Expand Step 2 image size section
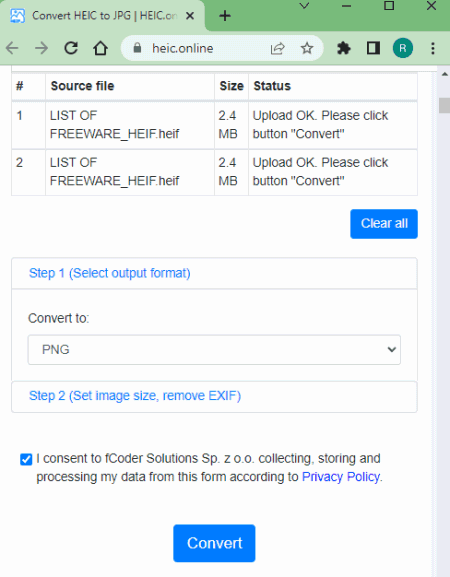Screen dimensions: 450x577 135,396
